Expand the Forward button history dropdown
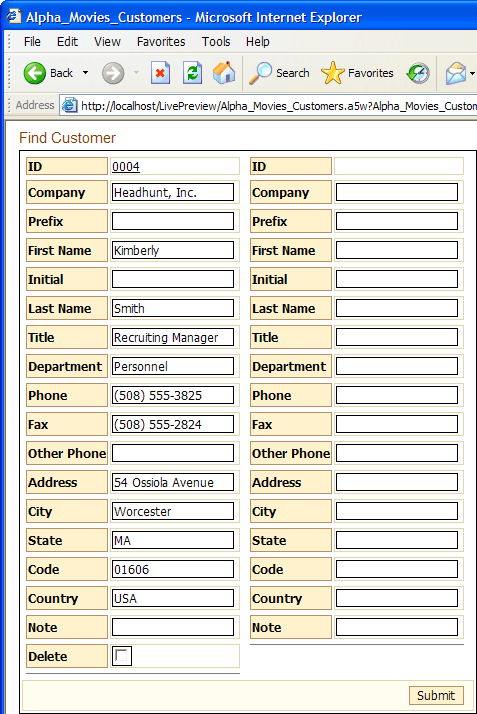Screen dimensions: 477x714 (136, 73)
